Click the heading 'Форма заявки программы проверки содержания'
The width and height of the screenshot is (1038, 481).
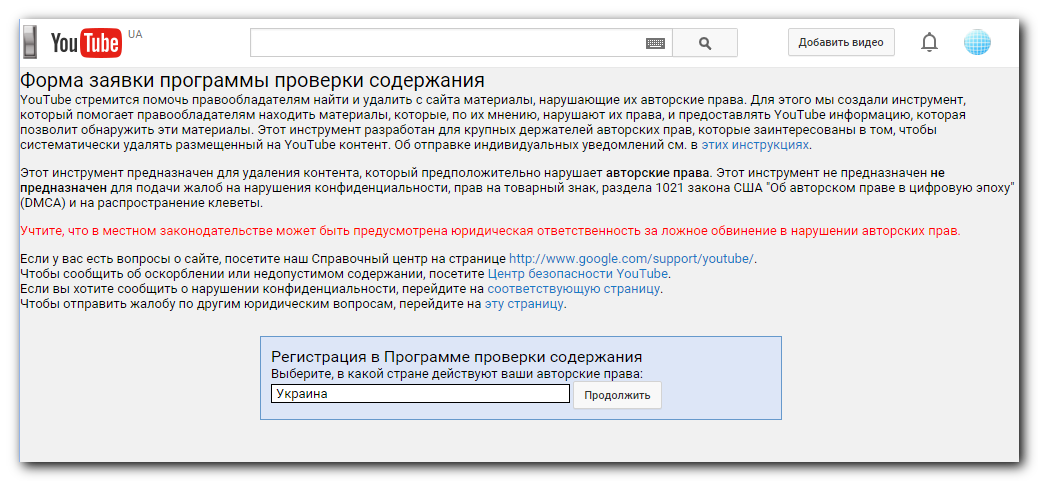tap(252, 81)
